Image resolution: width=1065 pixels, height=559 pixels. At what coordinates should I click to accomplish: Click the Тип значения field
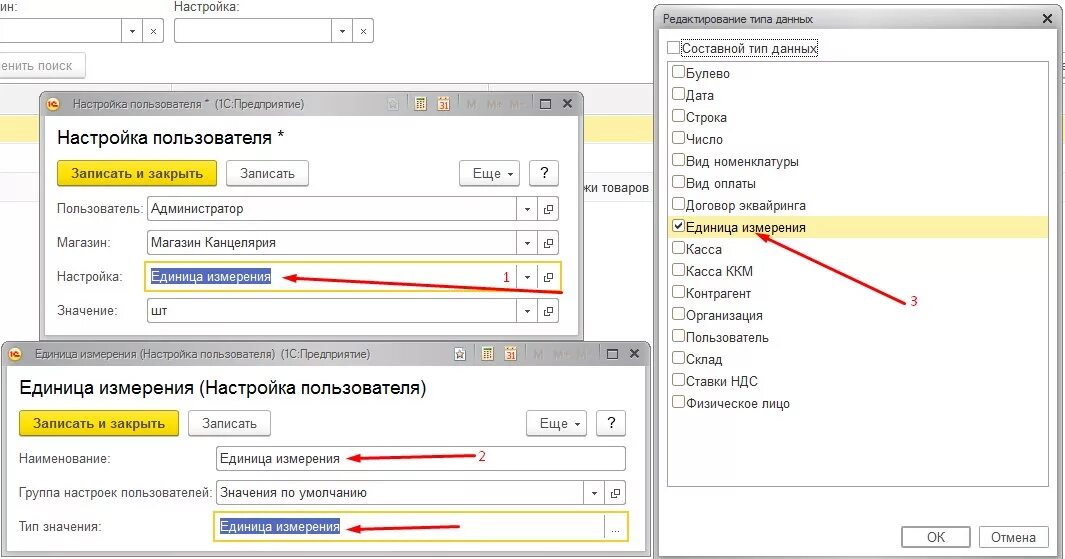tap(410, 527)
